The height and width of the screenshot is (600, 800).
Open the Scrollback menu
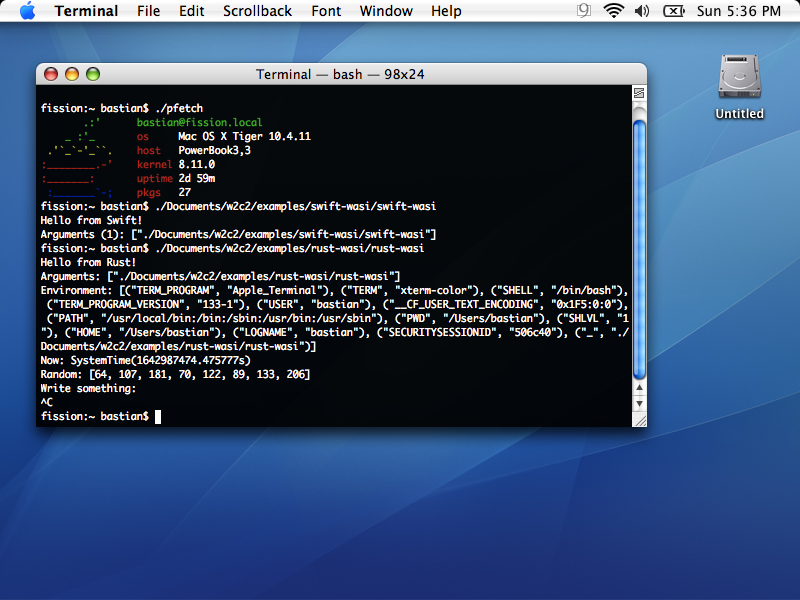pyautogui.click(x=257, y=11)
